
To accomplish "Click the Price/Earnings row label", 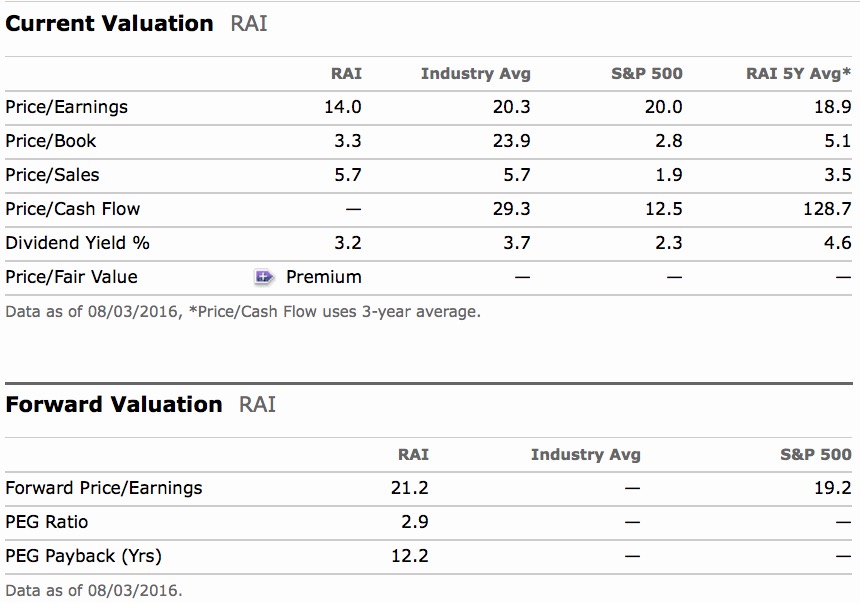I will click(x=66, y=107).
